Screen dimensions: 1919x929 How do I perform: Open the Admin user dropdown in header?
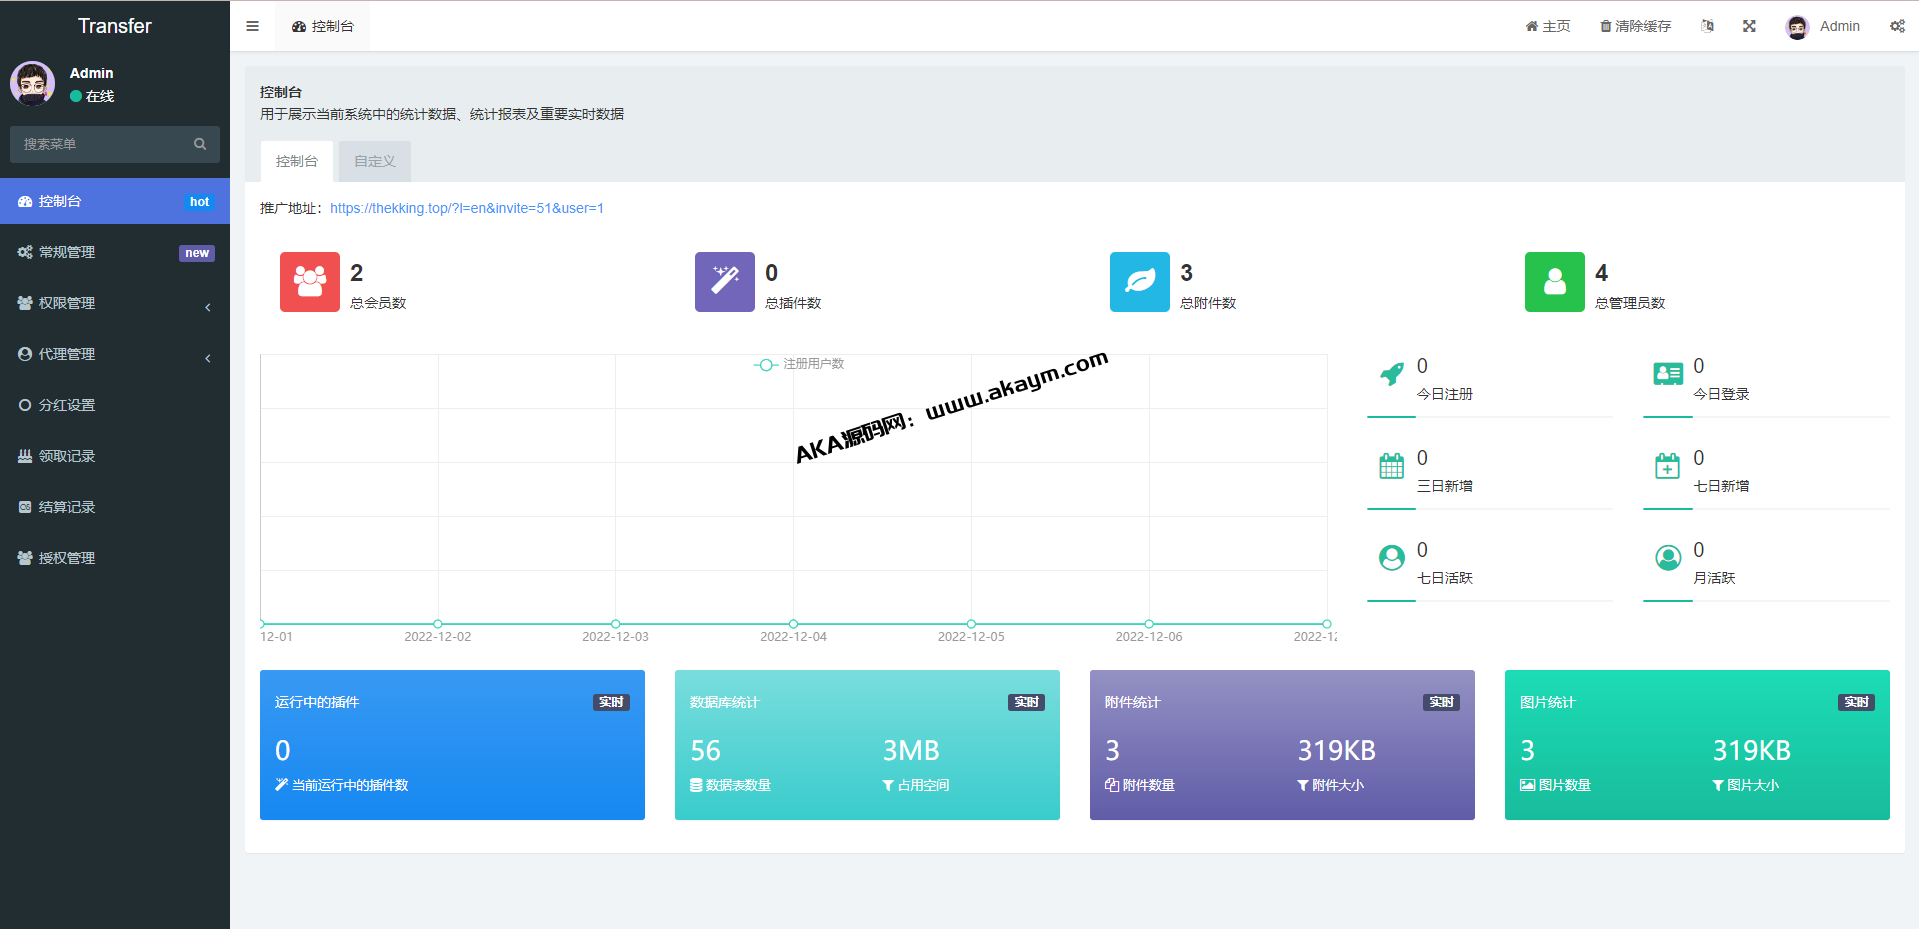(1823, 26)
